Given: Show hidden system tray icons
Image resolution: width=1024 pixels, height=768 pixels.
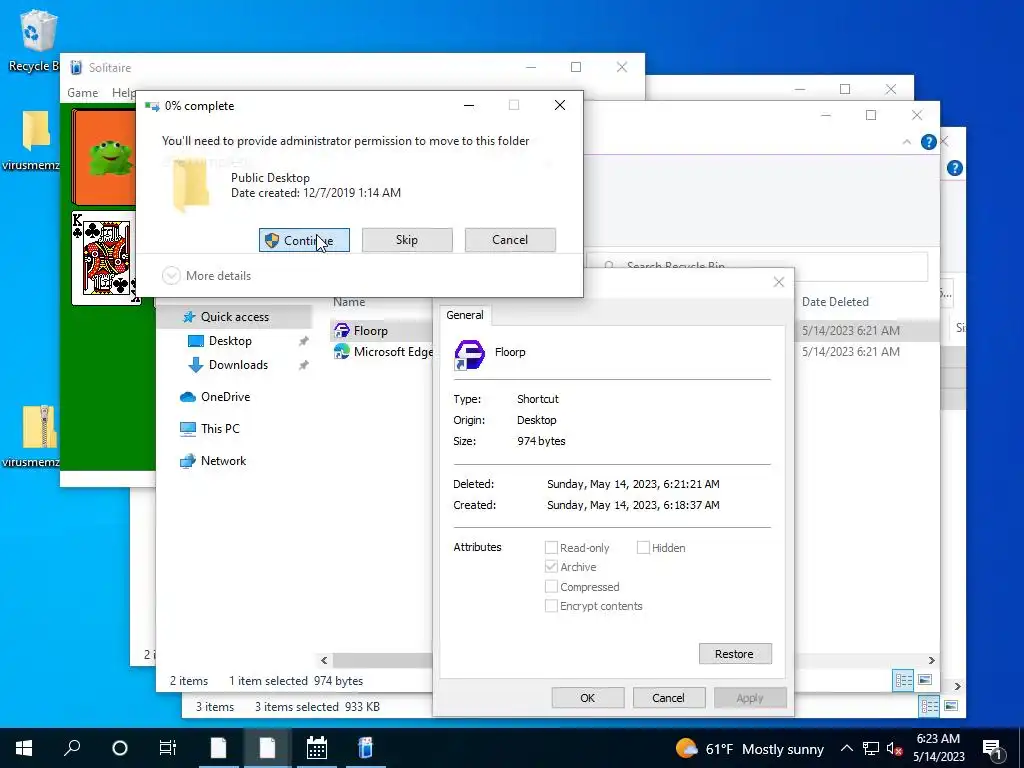Looking at the screenshot, I should click(846, 748).
